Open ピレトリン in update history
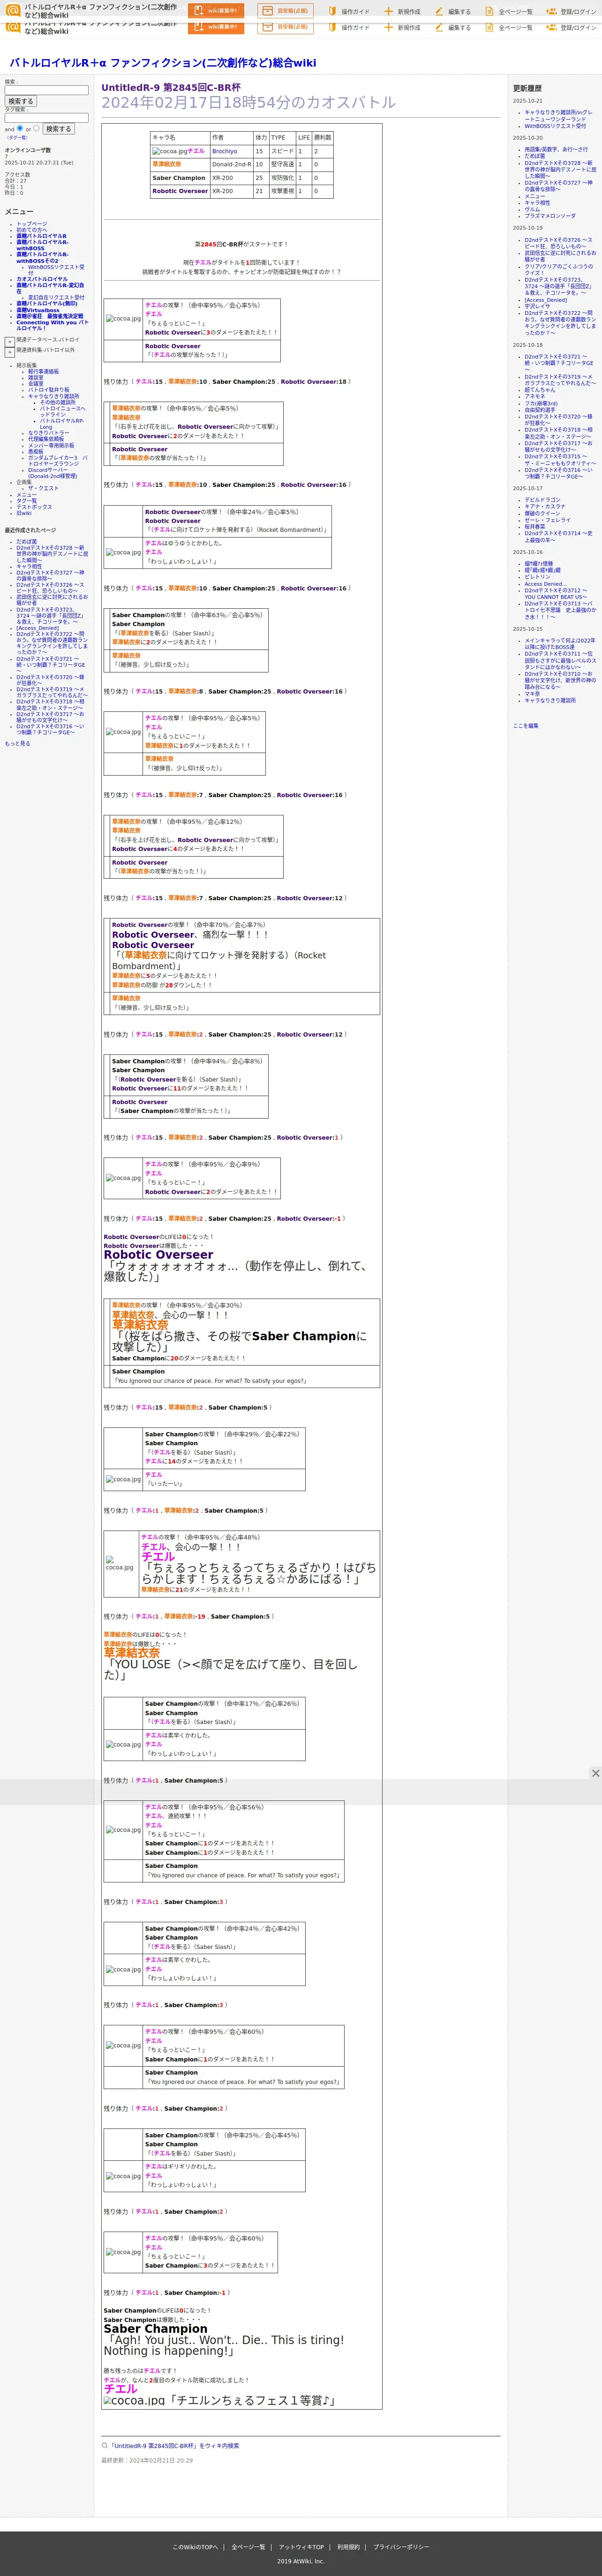This screenshot has height=2576, width=602. (x=537, y=577)
